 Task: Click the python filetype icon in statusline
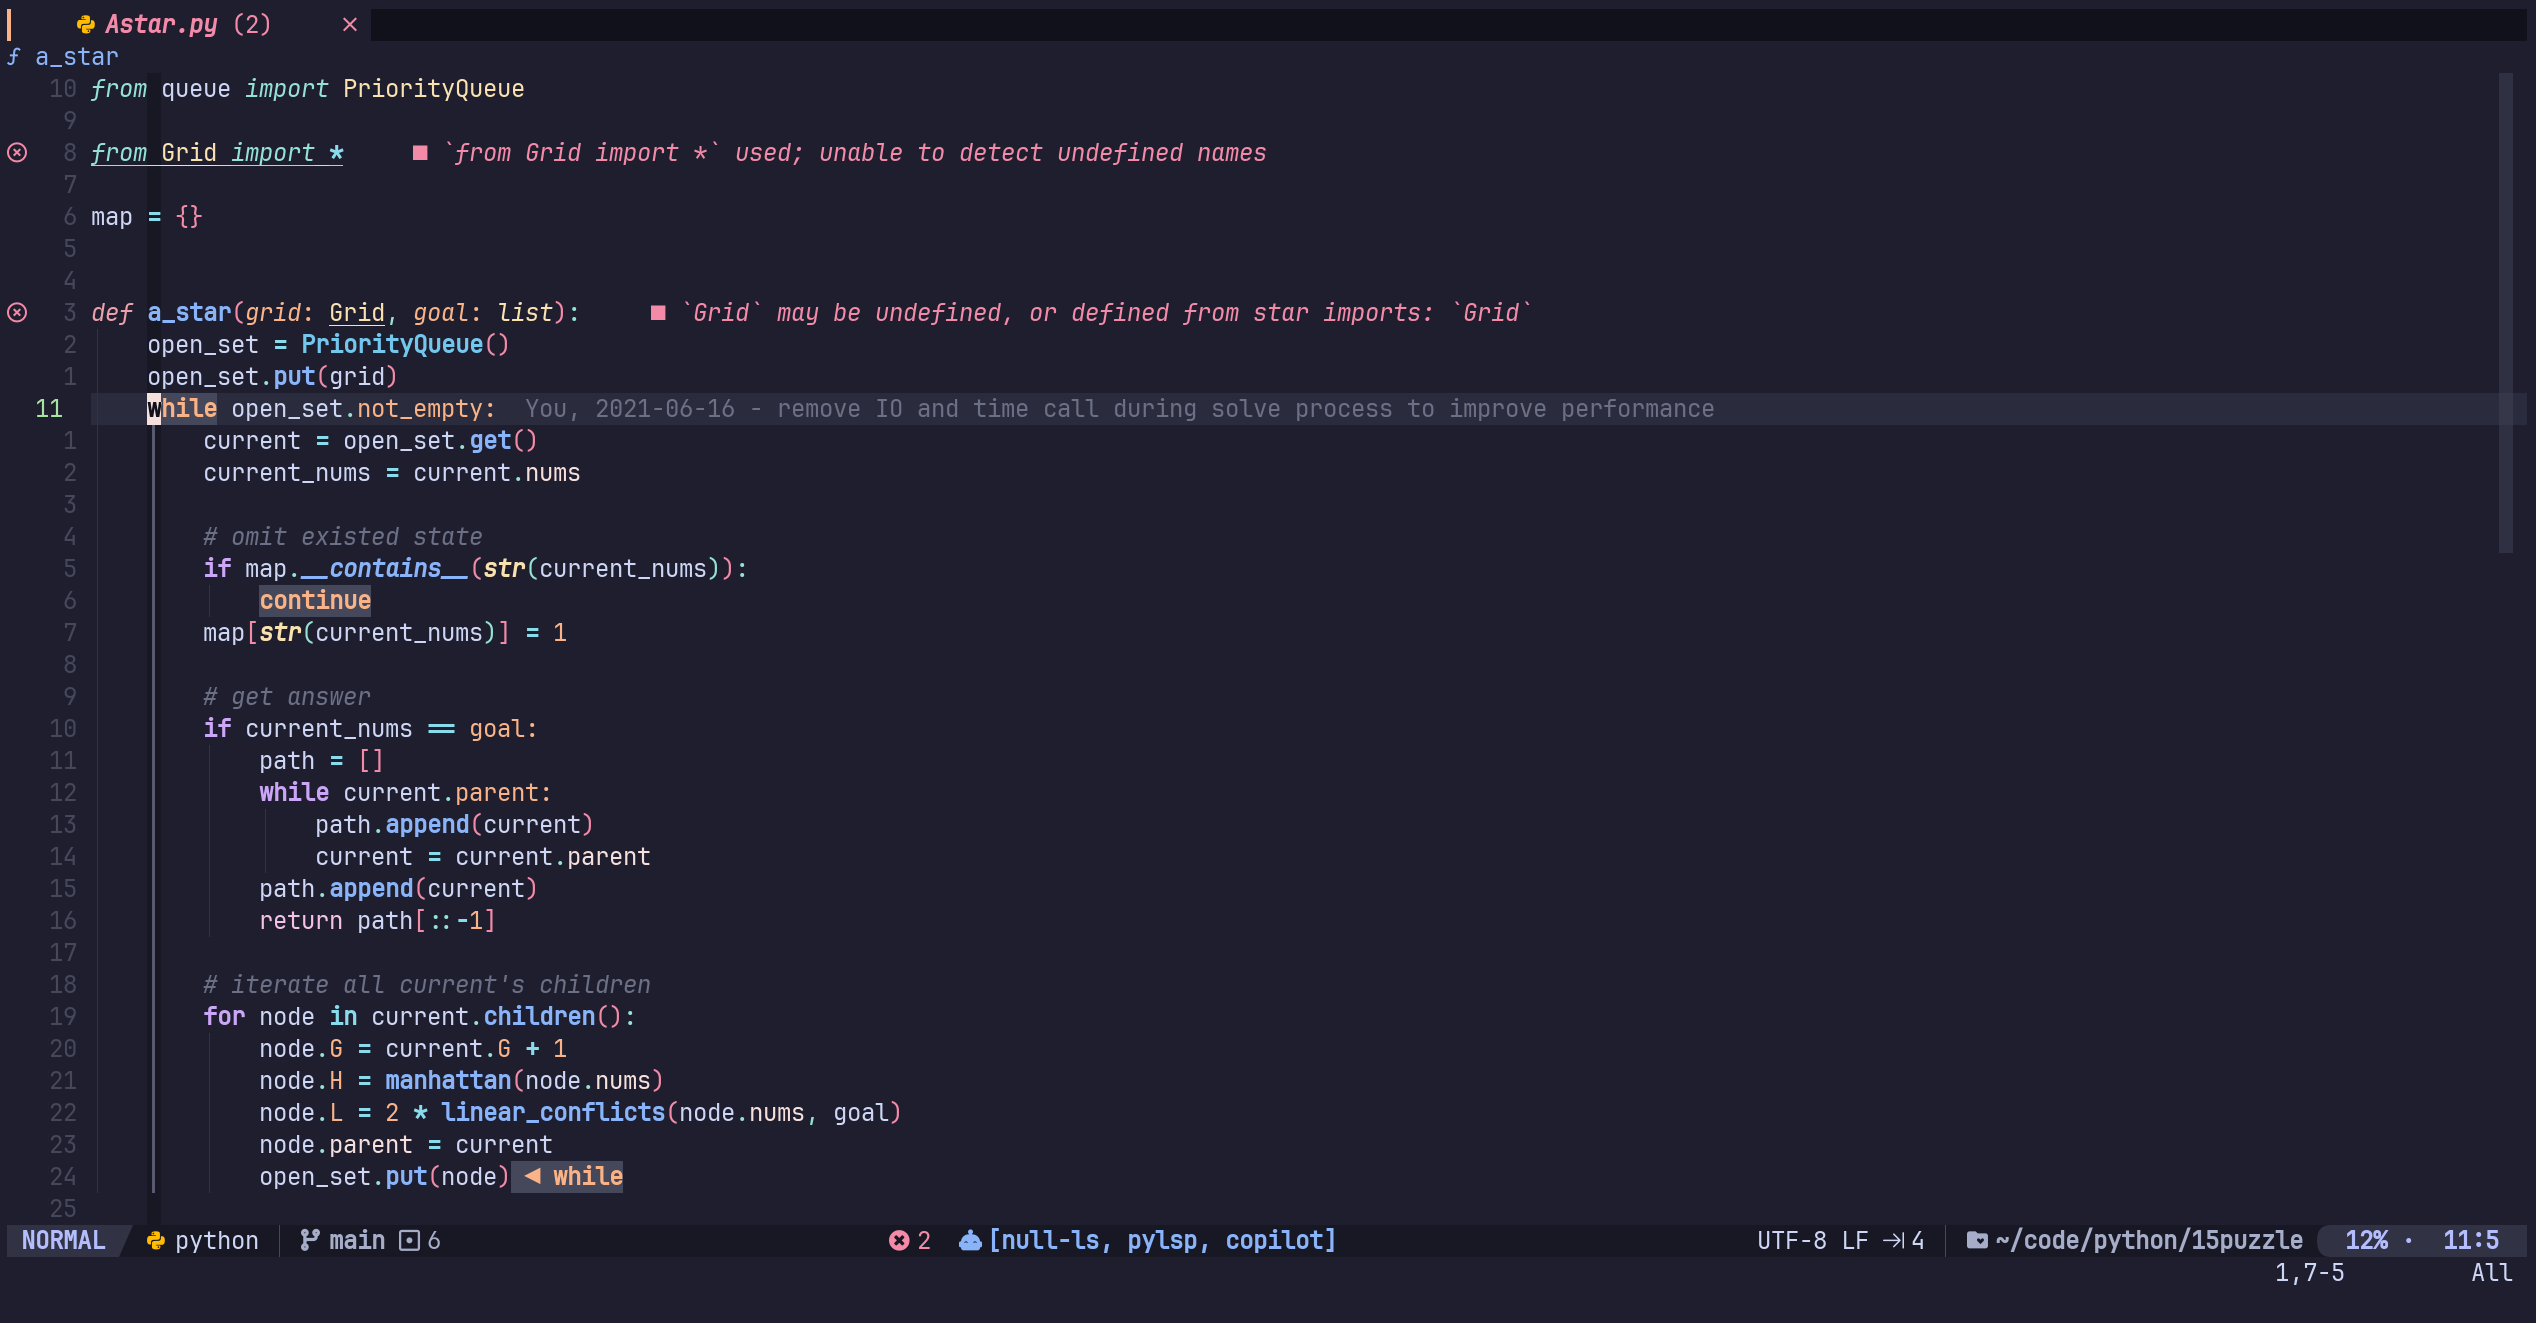[x=156, y=1241]
